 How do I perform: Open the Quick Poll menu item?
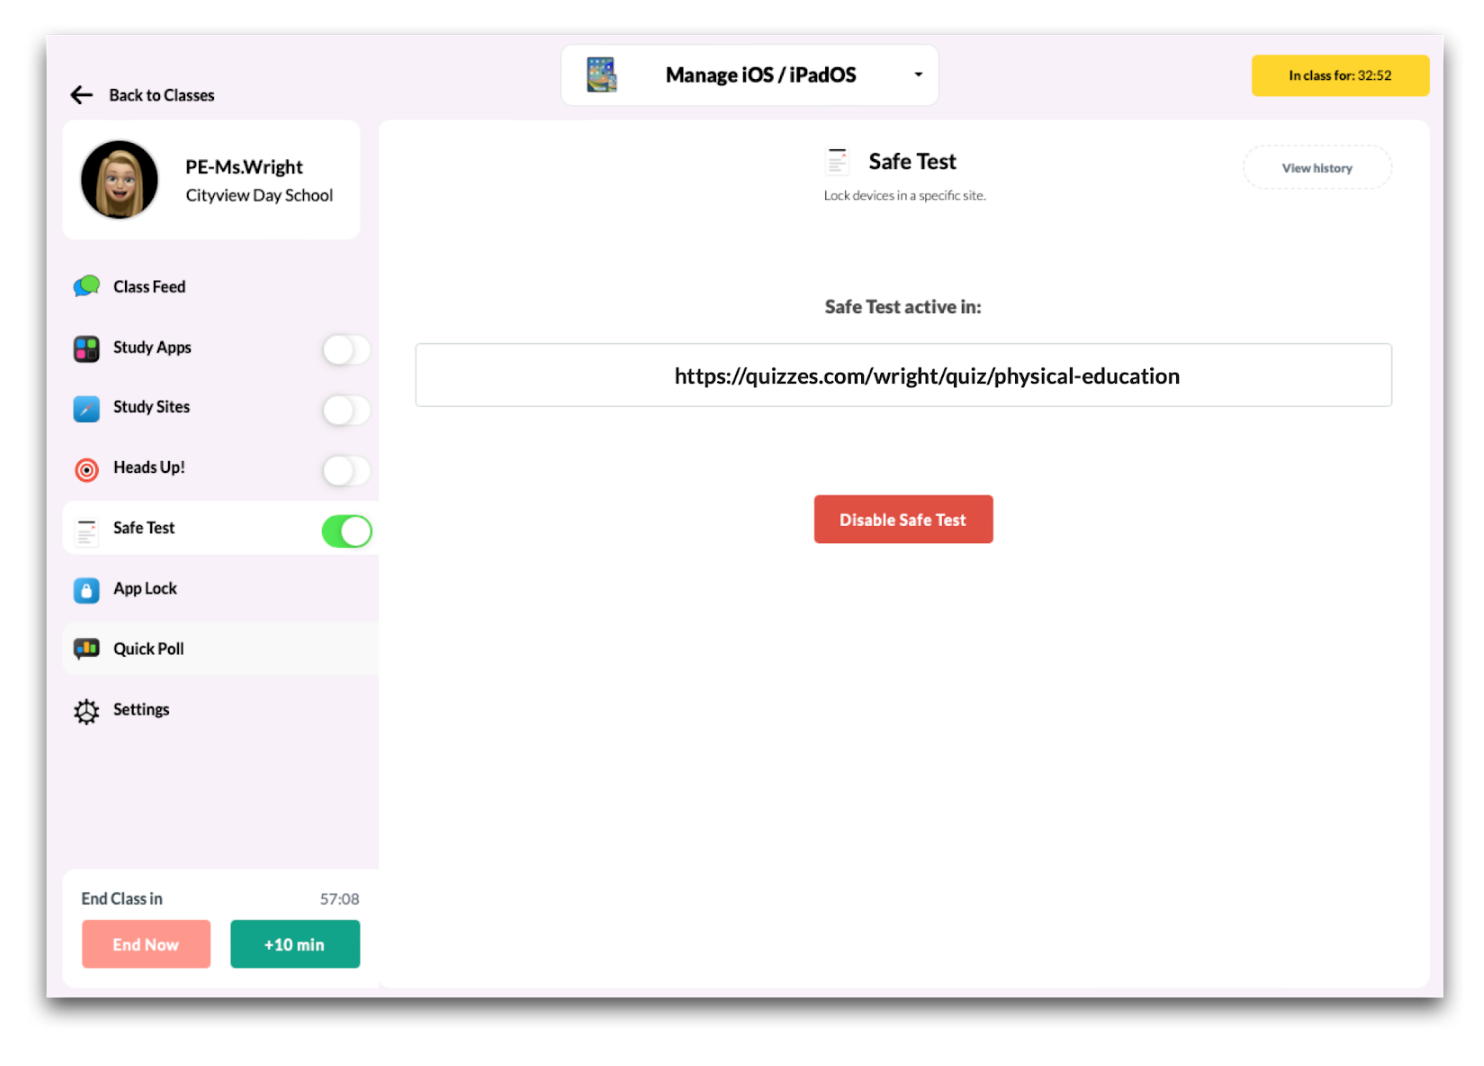click(149, 649)
